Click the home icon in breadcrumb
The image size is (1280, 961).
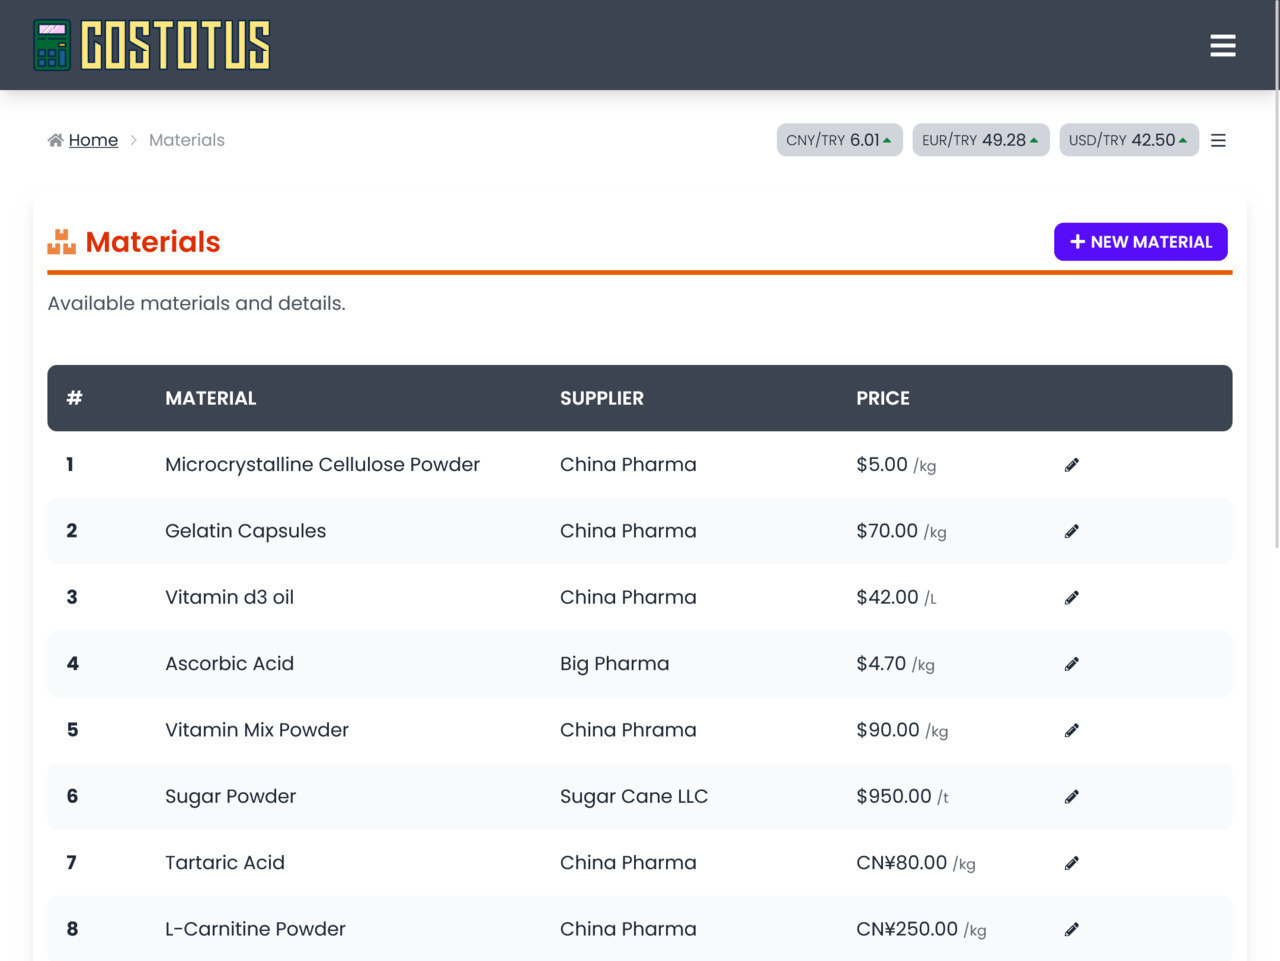pos(55,140)
